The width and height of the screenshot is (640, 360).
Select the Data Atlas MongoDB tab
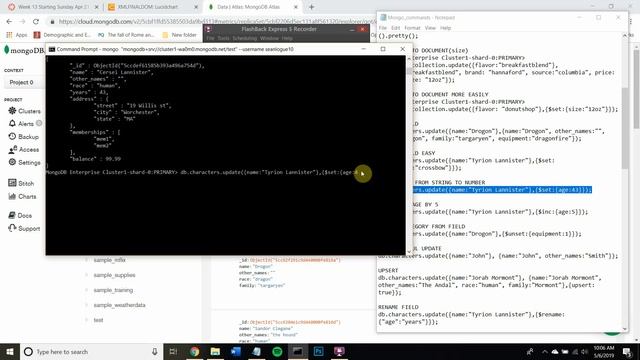click(252, 7)
